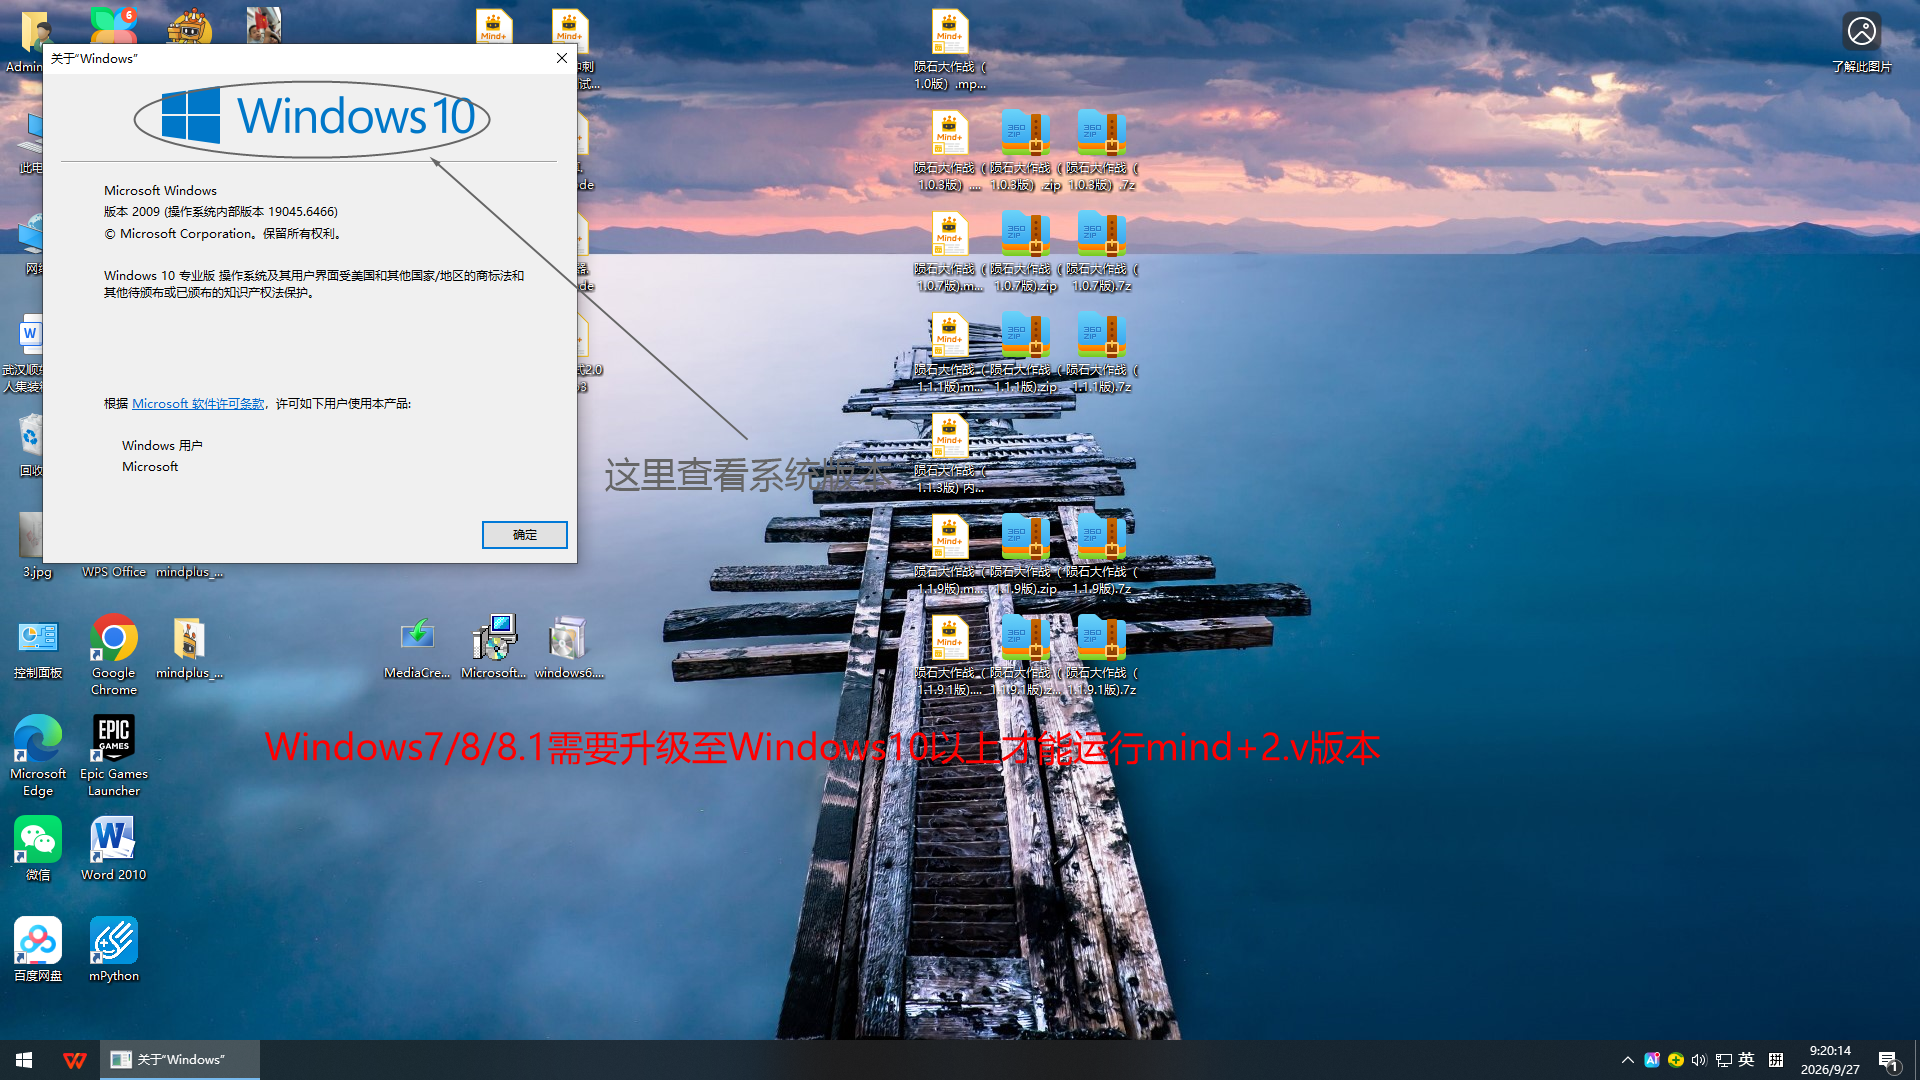1920x1080 pixels.
Task: Select 陨石大作战 (1.1.9版).7z archive icon
Action: coord(1101,555)
